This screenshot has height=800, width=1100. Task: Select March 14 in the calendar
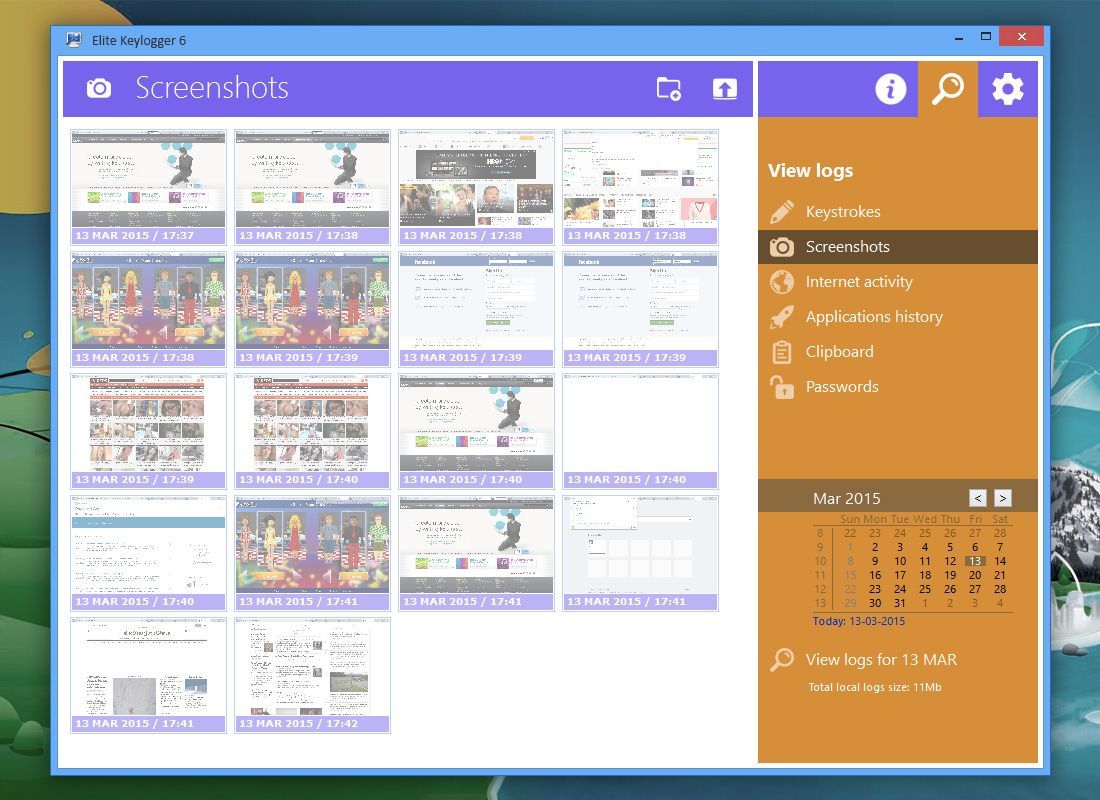click(1000, 561)
